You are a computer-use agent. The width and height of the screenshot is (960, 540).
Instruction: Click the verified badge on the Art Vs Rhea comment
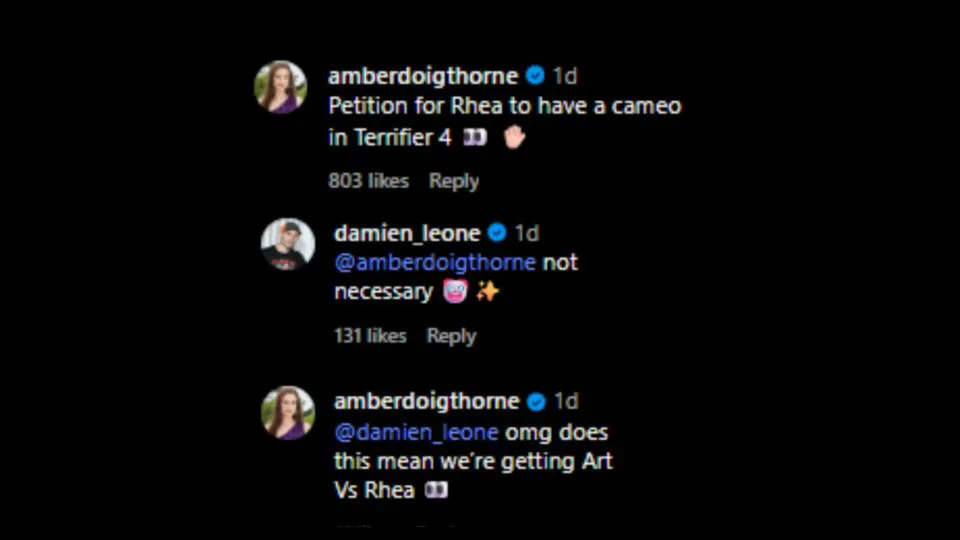536,401
